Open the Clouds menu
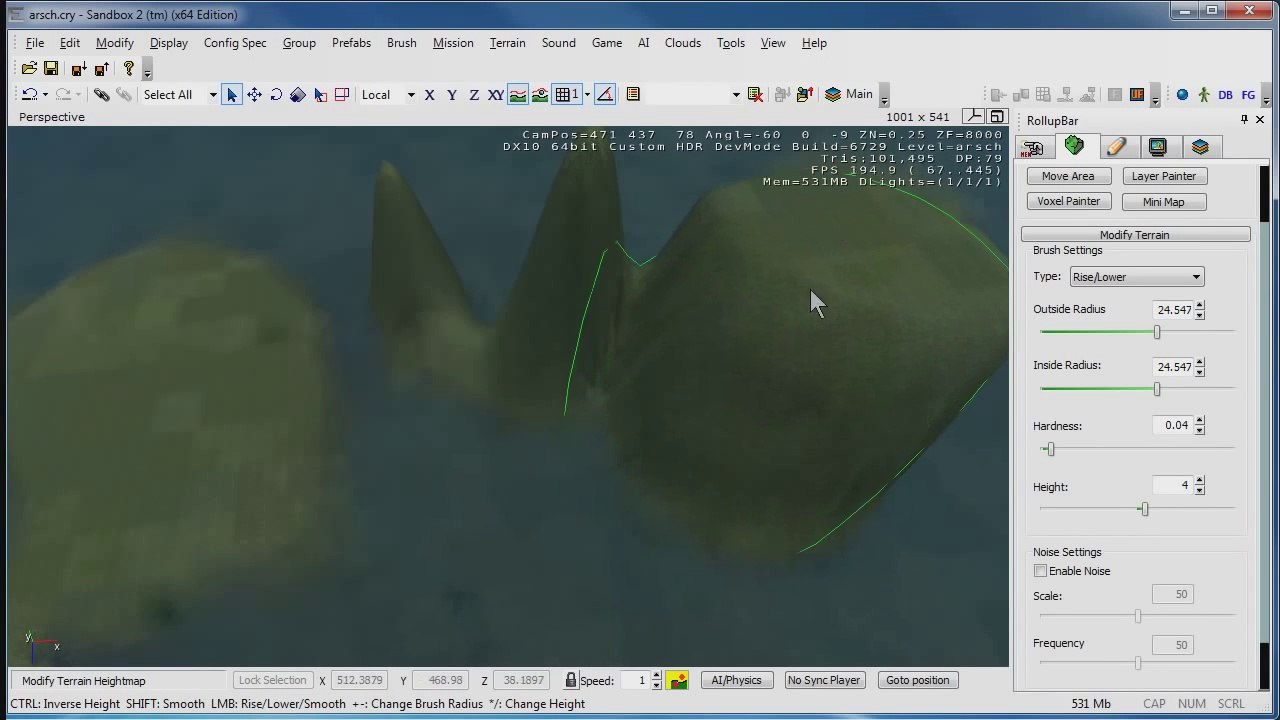 pyautogui.click(x=683, y=43)
